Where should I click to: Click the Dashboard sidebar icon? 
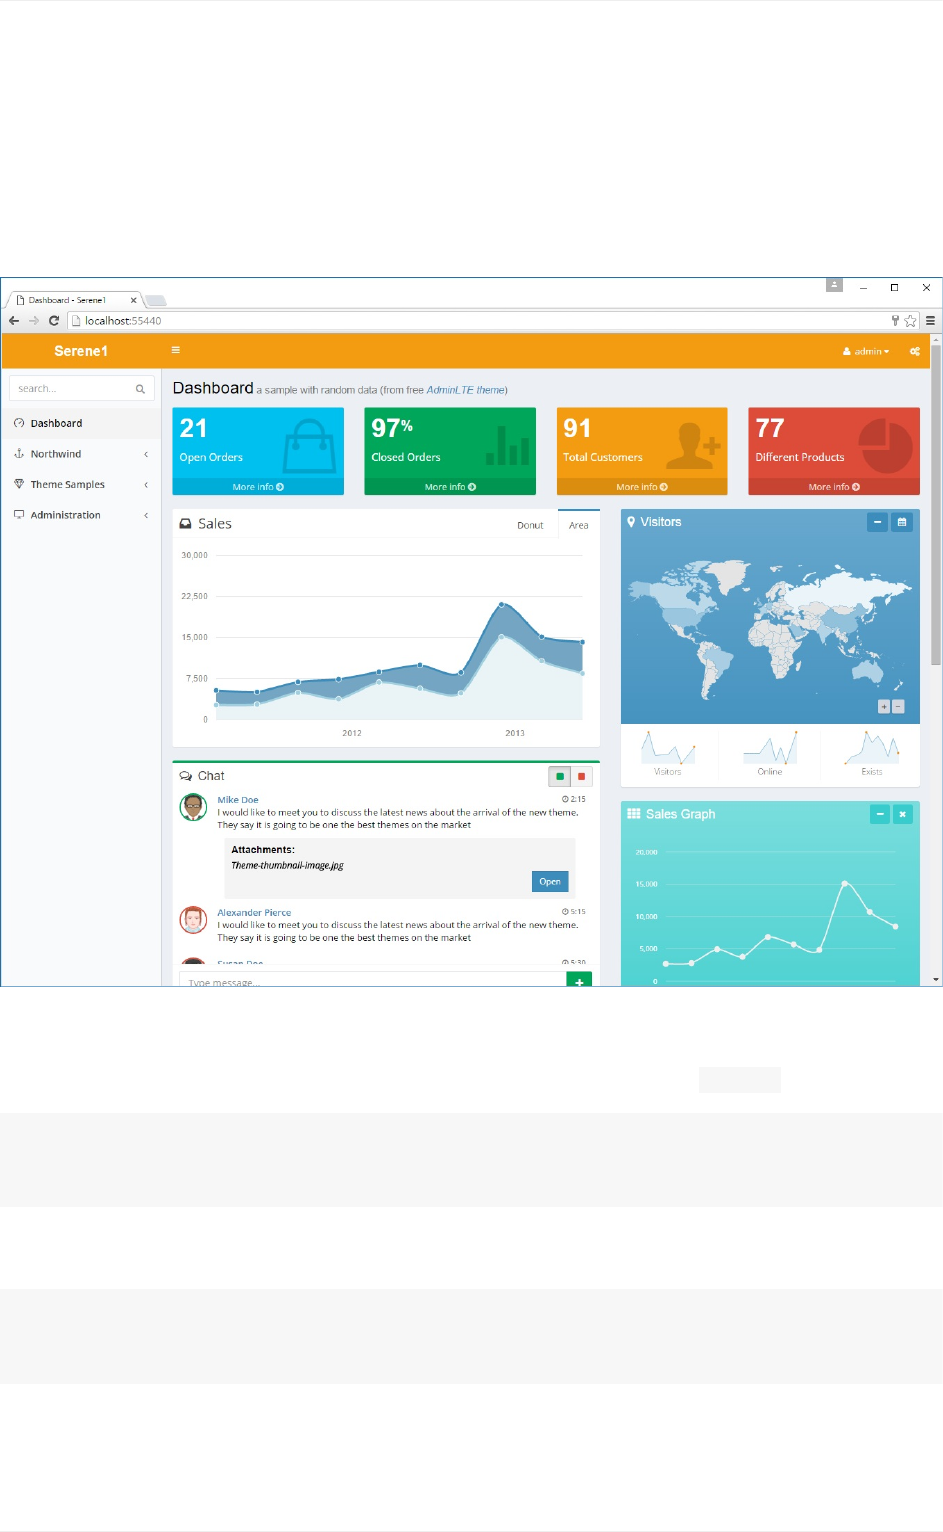pos(19,423)
